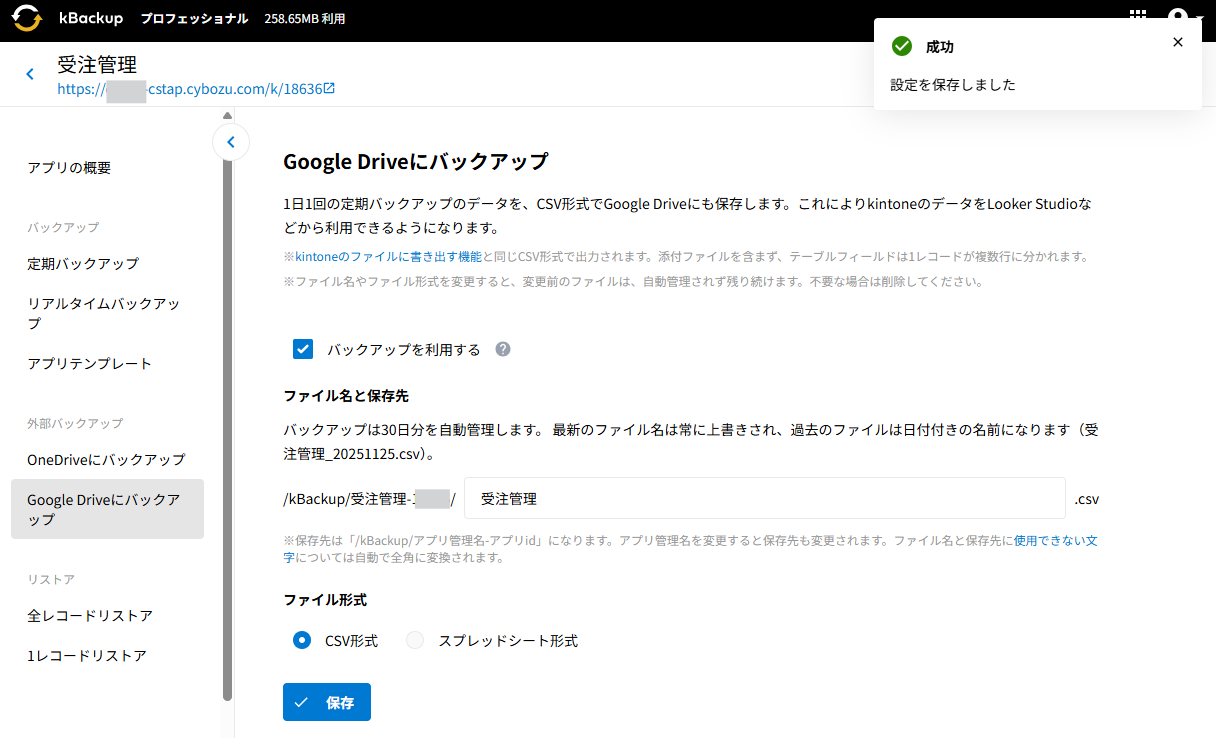The width and height of the screenshot is (1216, 738).
Task: Click the file name input field
Action: click(x=764, y=498)
